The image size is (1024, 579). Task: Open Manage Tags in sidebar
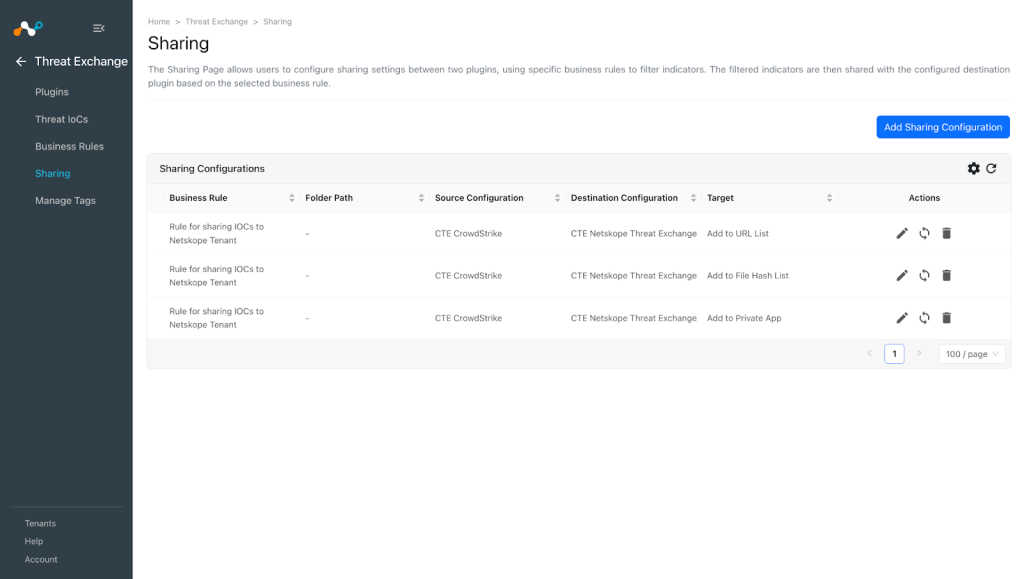[65, 200]
